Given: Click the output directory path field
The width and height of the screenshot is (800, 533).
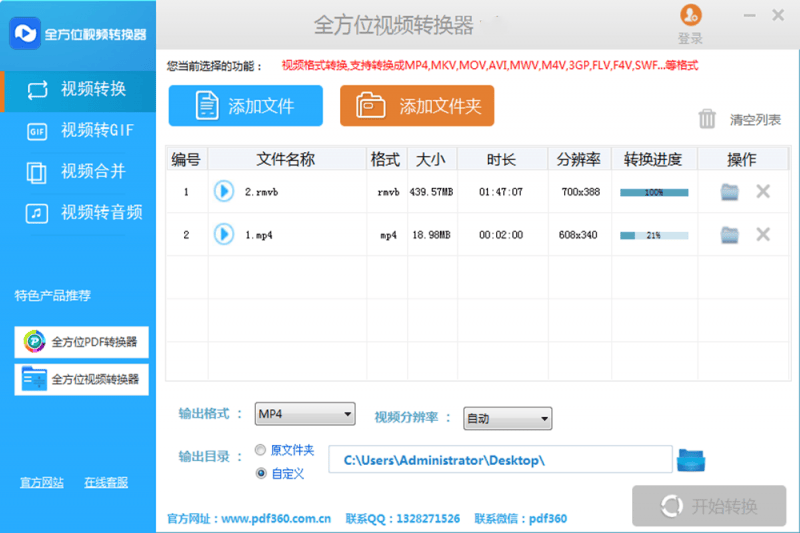Looking at the screenshot, I should pos(500,460).
